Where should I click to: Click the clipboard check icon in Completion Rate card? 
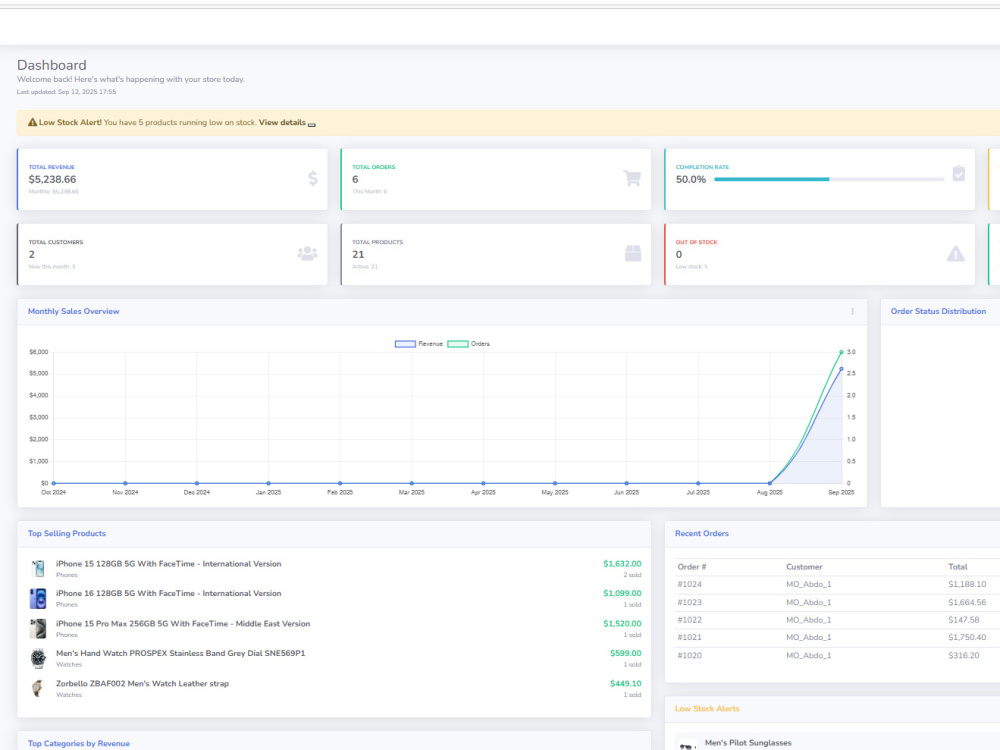click(x=959, y=173)
